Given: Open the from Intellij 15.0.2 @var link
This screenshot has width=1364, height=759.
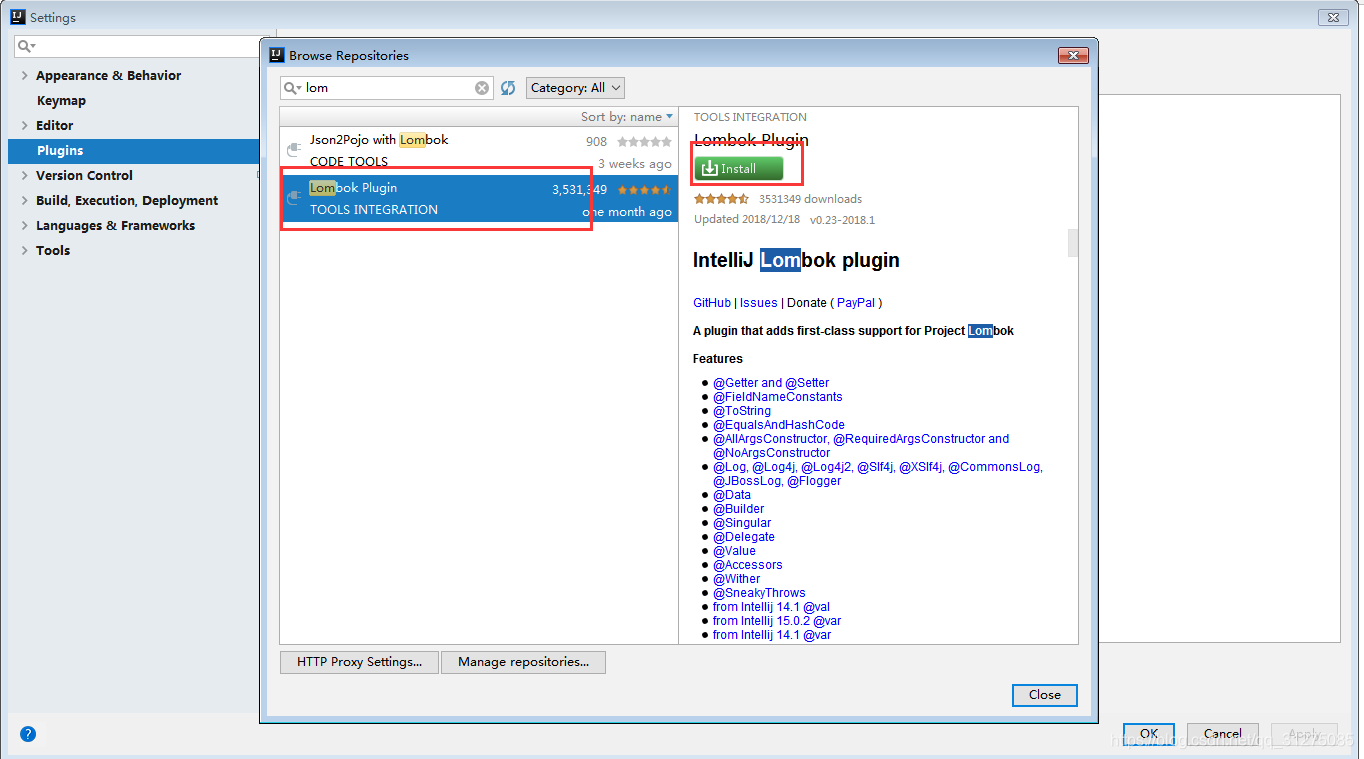Looking at the screenshot, I should (x=777, y=621).
